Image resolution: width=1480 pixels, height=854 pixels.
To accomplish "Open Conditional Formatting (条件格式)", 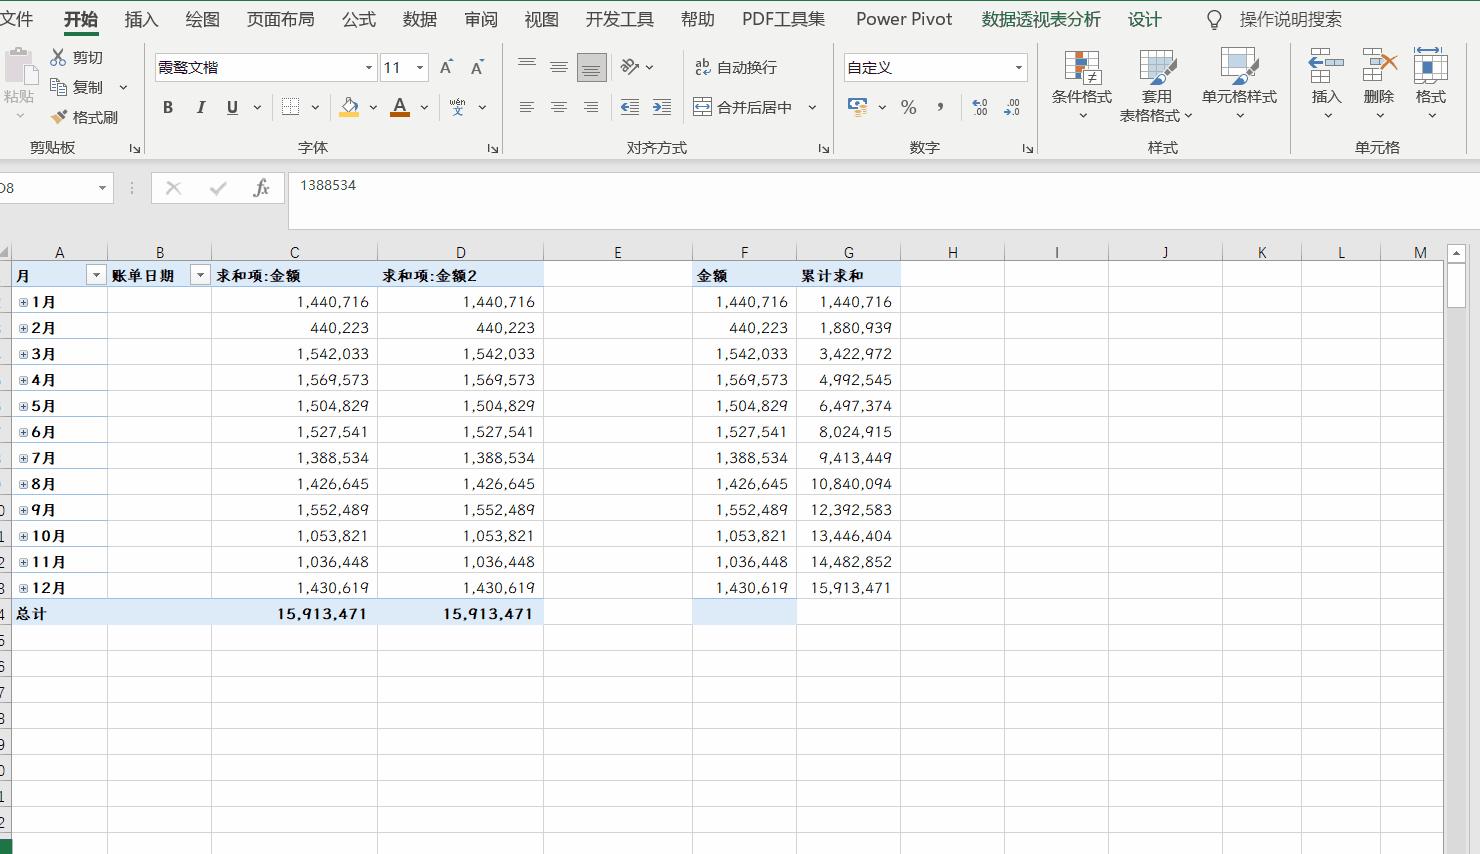I will point(1083,87).
